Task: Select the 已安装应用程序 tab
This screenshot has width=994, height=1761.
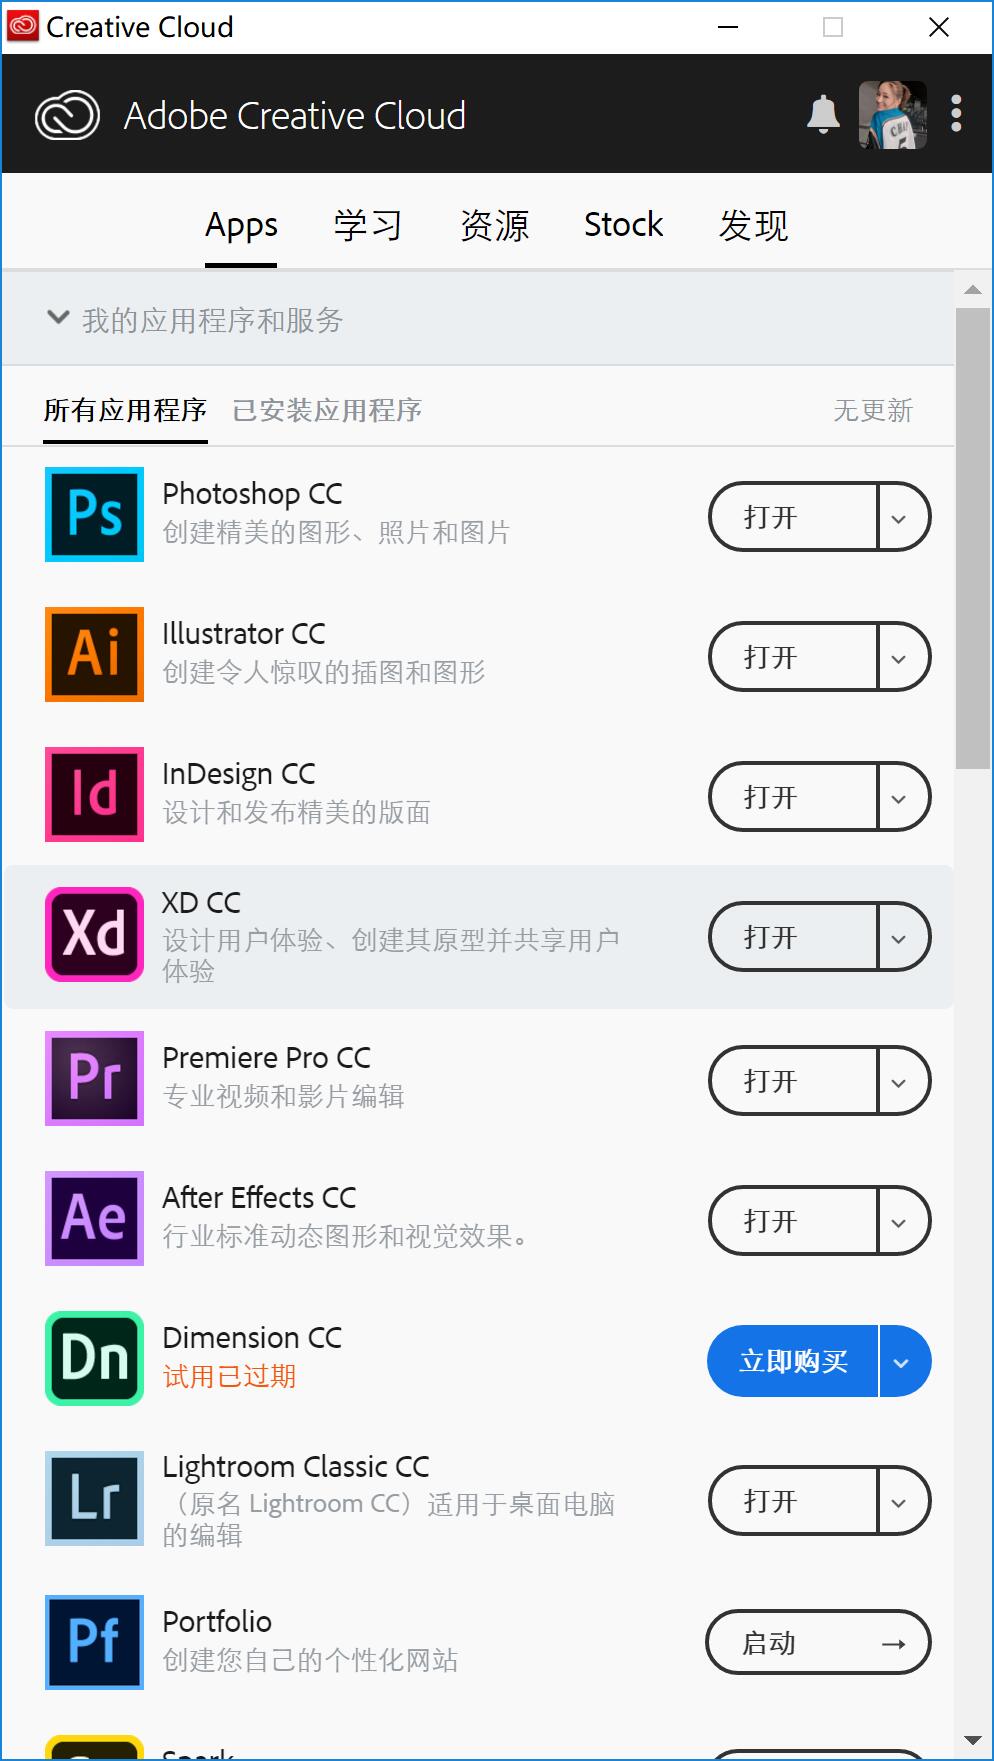Action: (327, 411)
